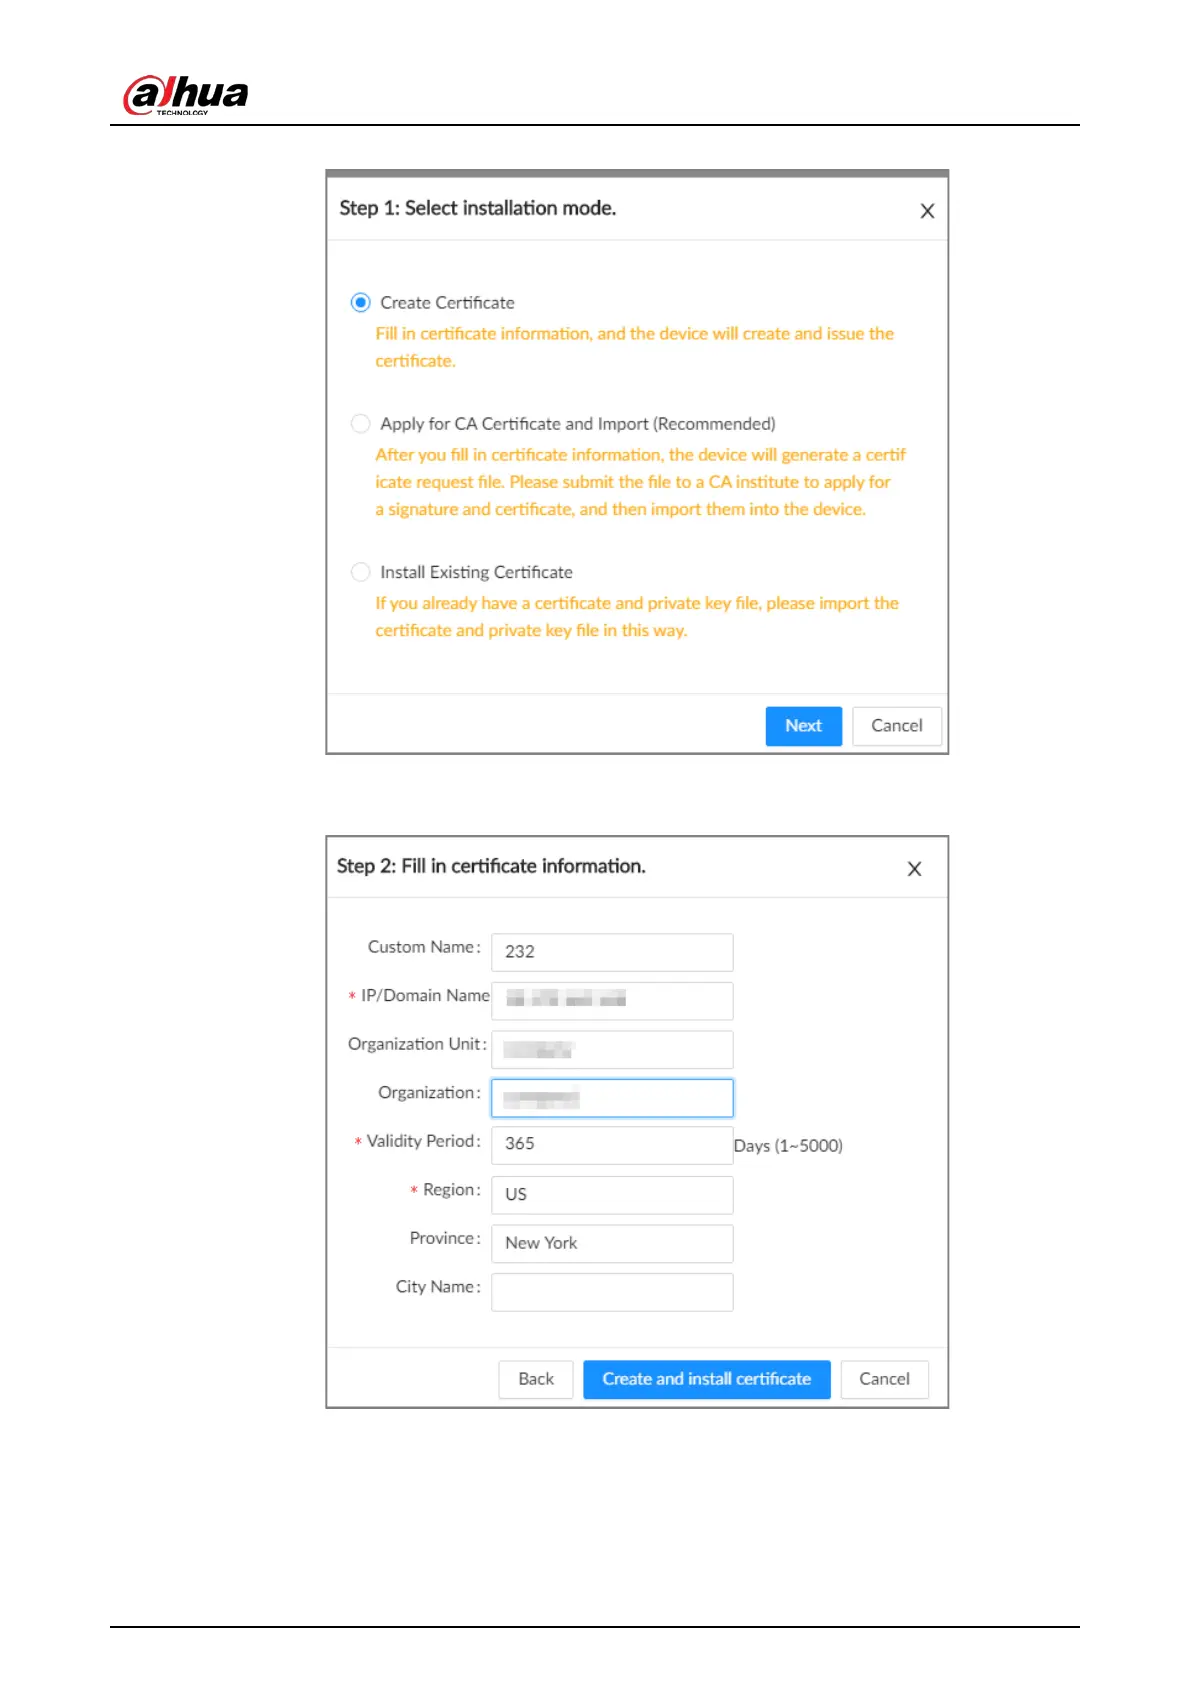Click the Dahua Technology logo
Screen dimensions: 1191x1684
click(x=186, y=95)
